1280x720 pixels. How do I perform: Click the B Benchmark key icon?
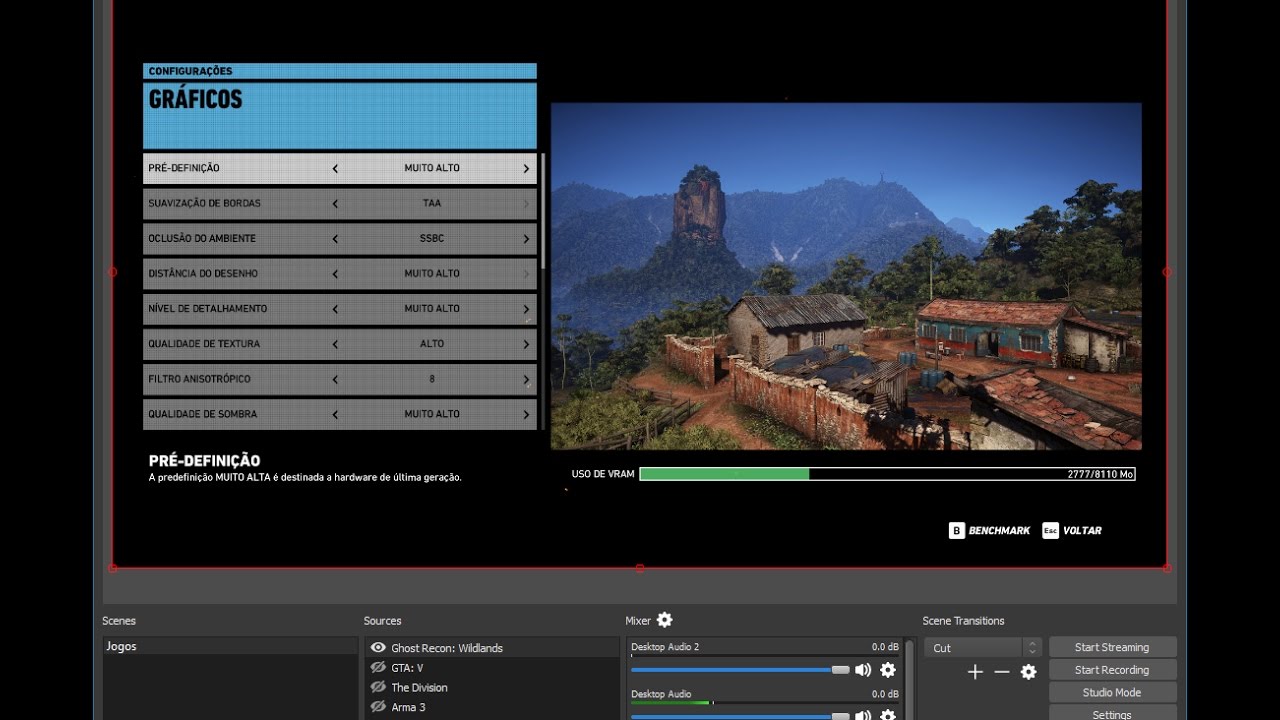tap(957, 530)
